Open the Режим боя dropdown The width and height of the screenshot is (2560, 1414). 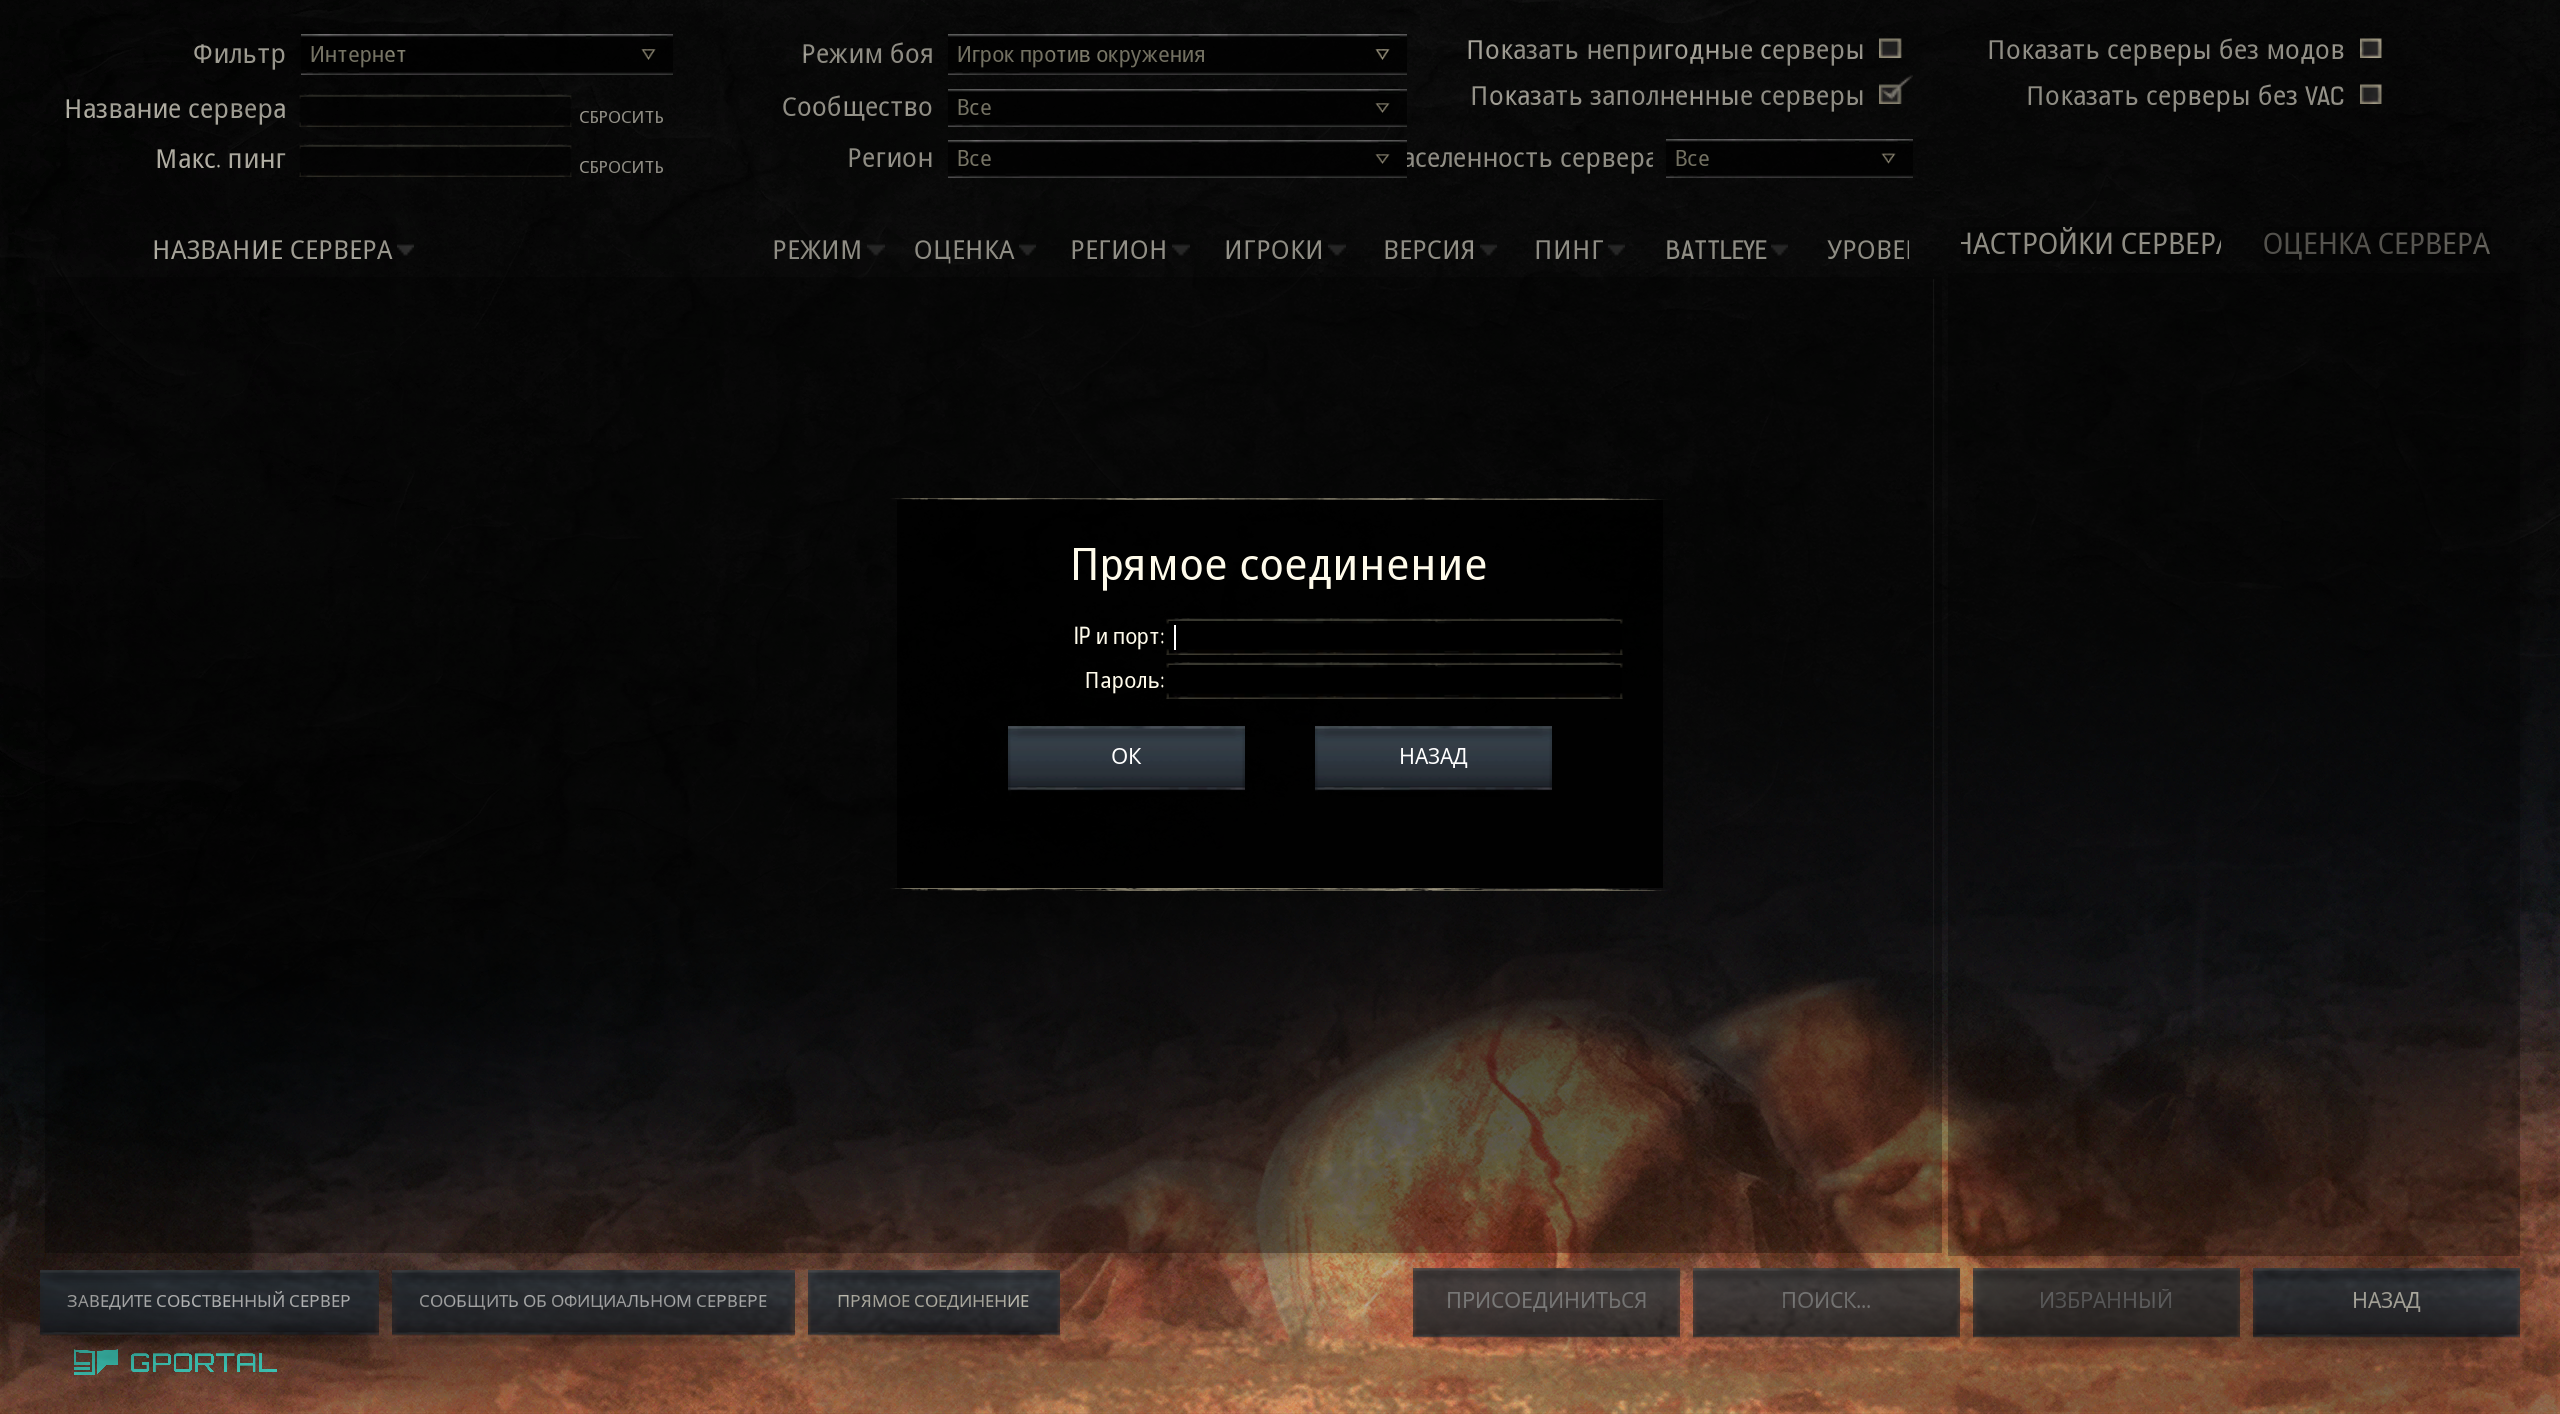click(x=1176, y=54)
